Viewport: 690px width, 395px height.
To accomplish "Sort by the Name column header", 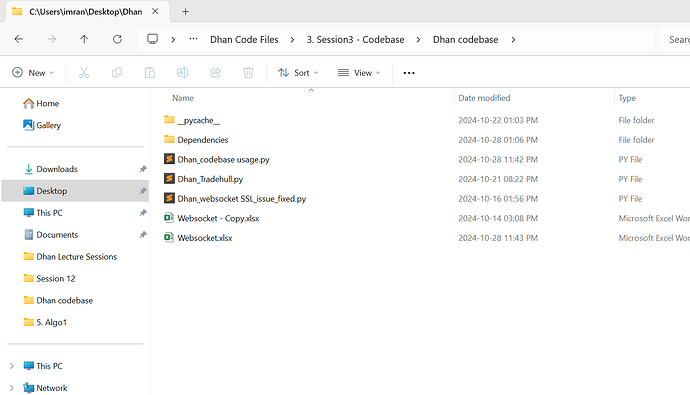I will click(183, 98).
